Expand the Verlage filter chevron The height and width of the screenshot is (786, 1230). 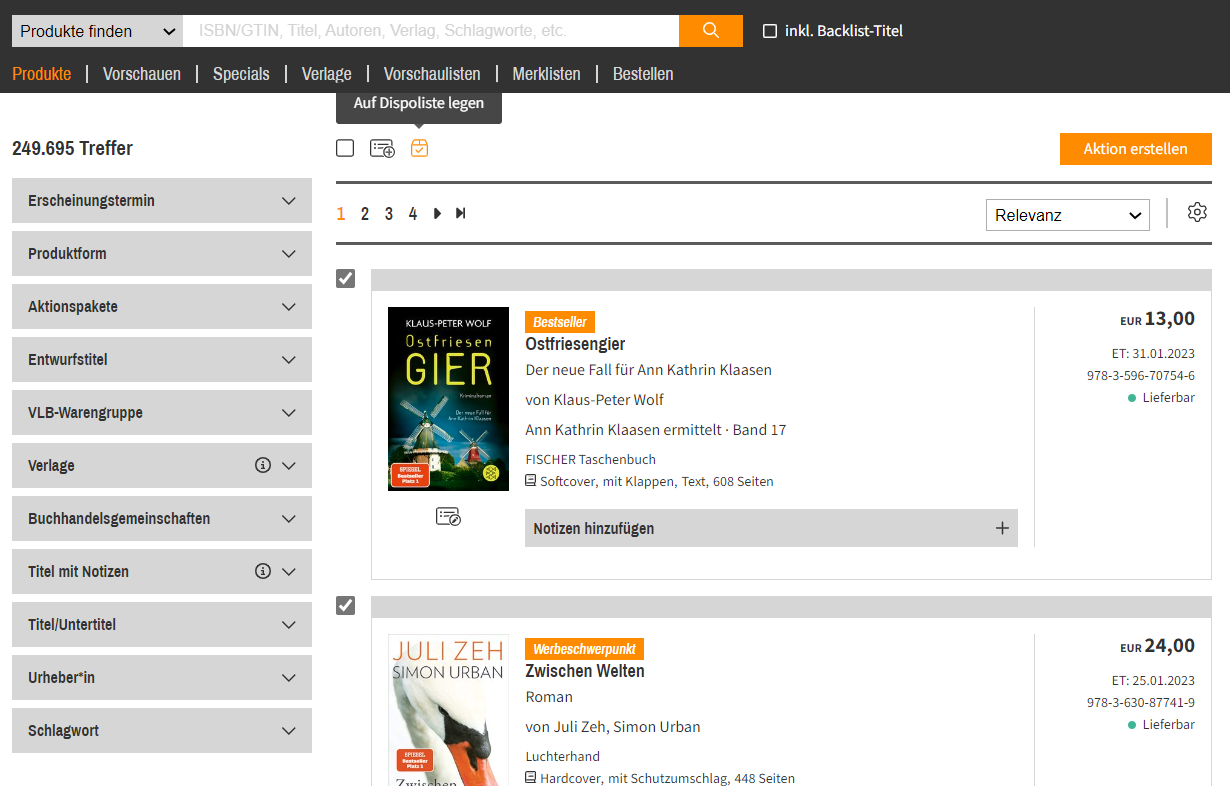coord(289,466)
